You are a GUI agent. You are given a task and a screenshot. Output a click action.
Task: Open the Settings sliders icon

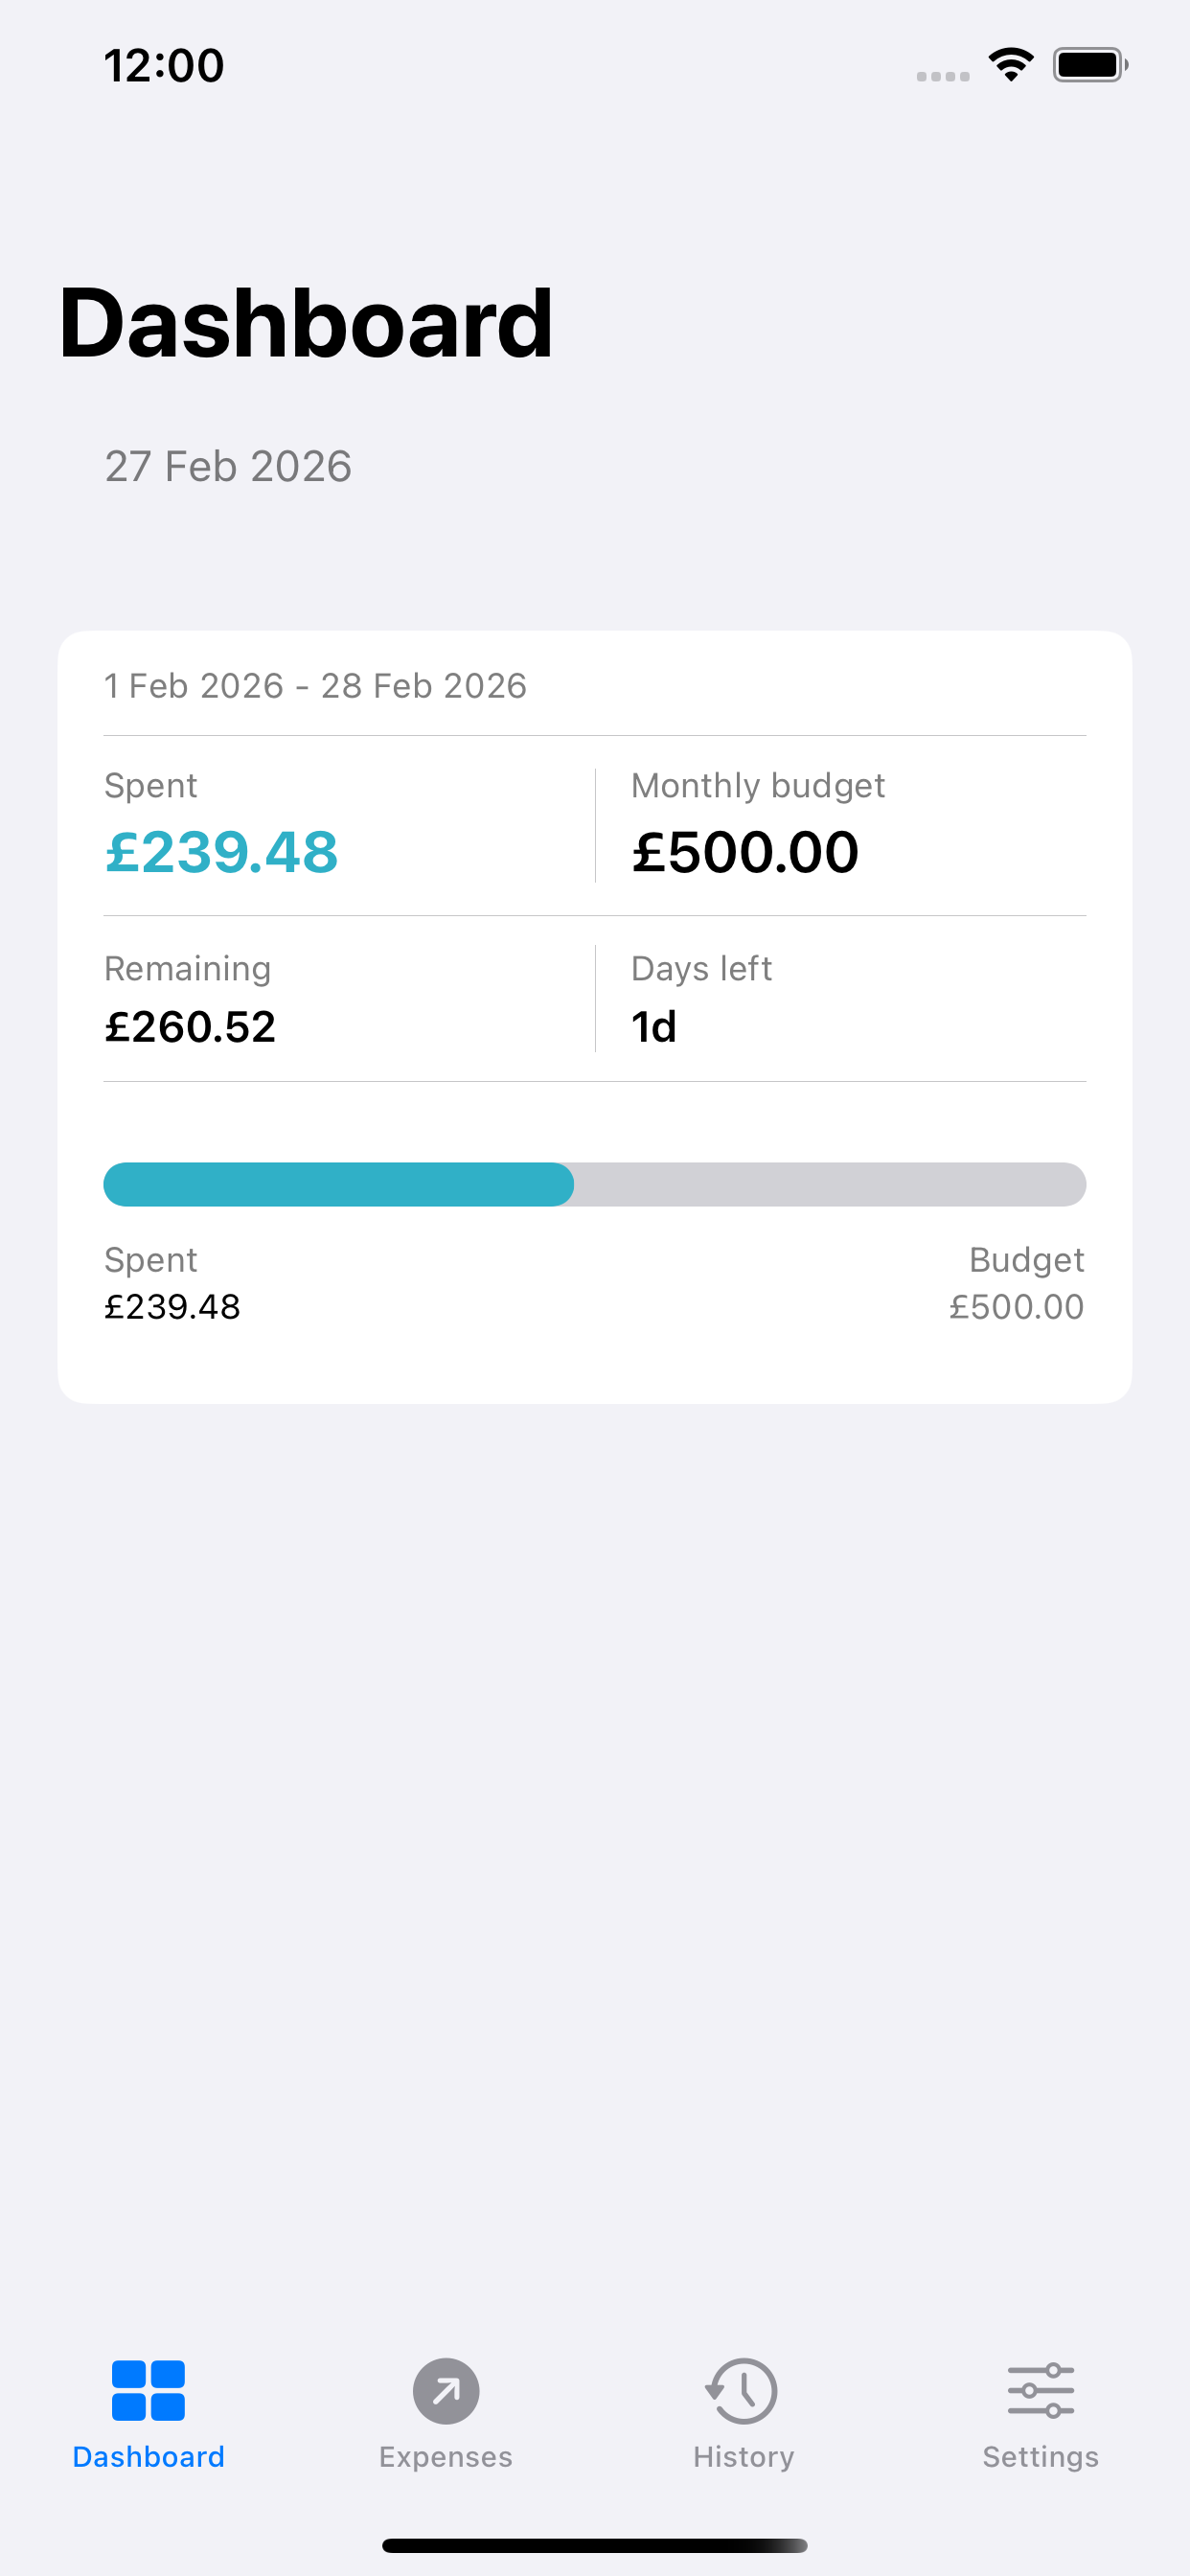(1040, 2391)
